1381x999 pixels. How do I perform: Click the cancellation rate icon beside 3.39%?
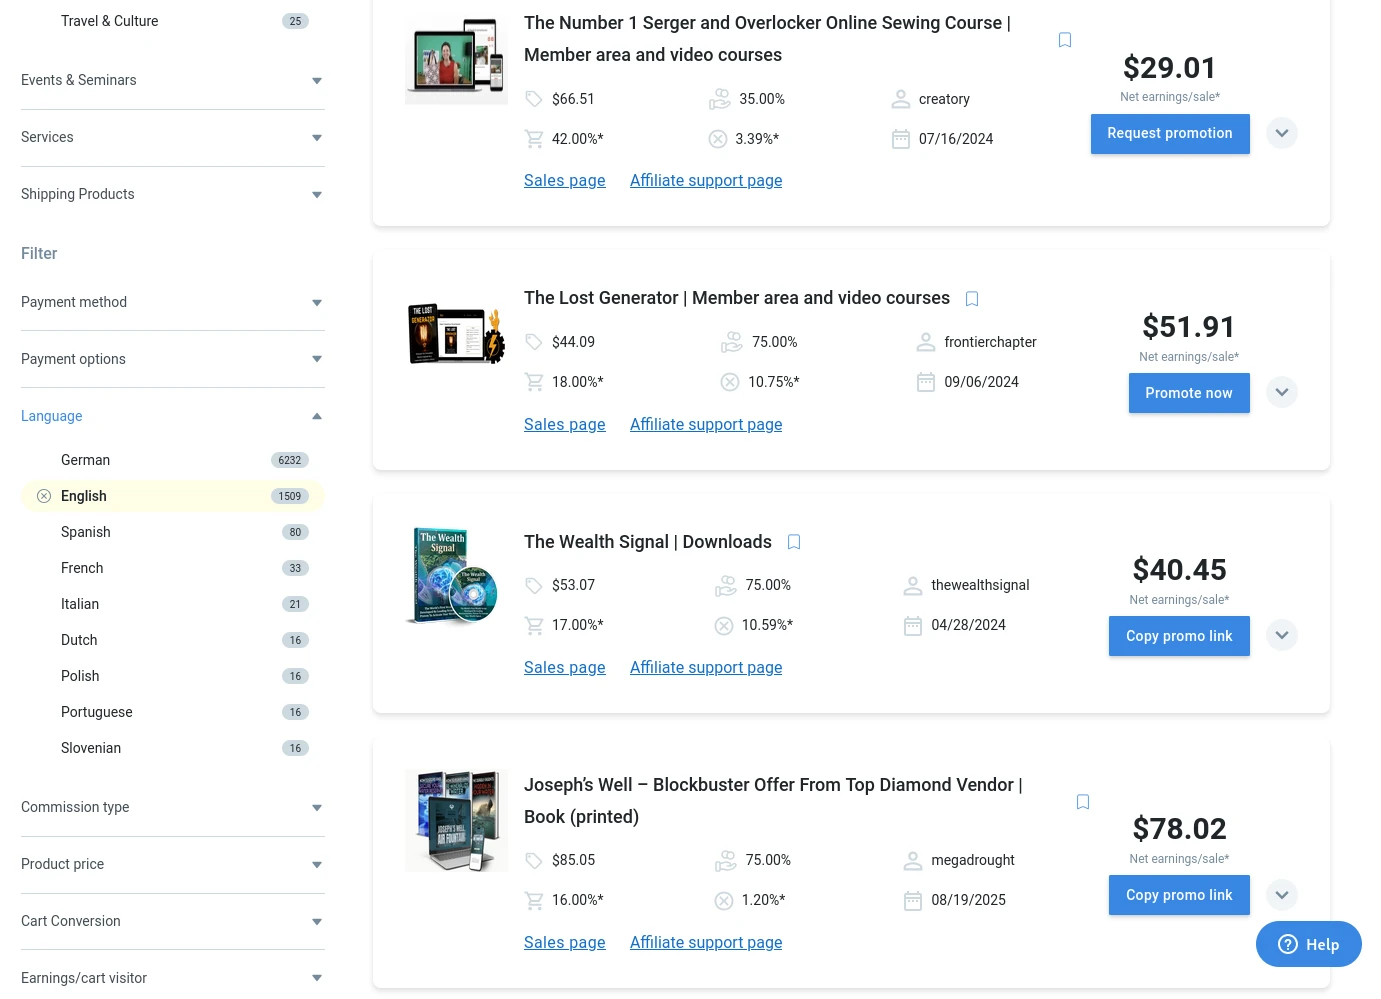point(718,139)
